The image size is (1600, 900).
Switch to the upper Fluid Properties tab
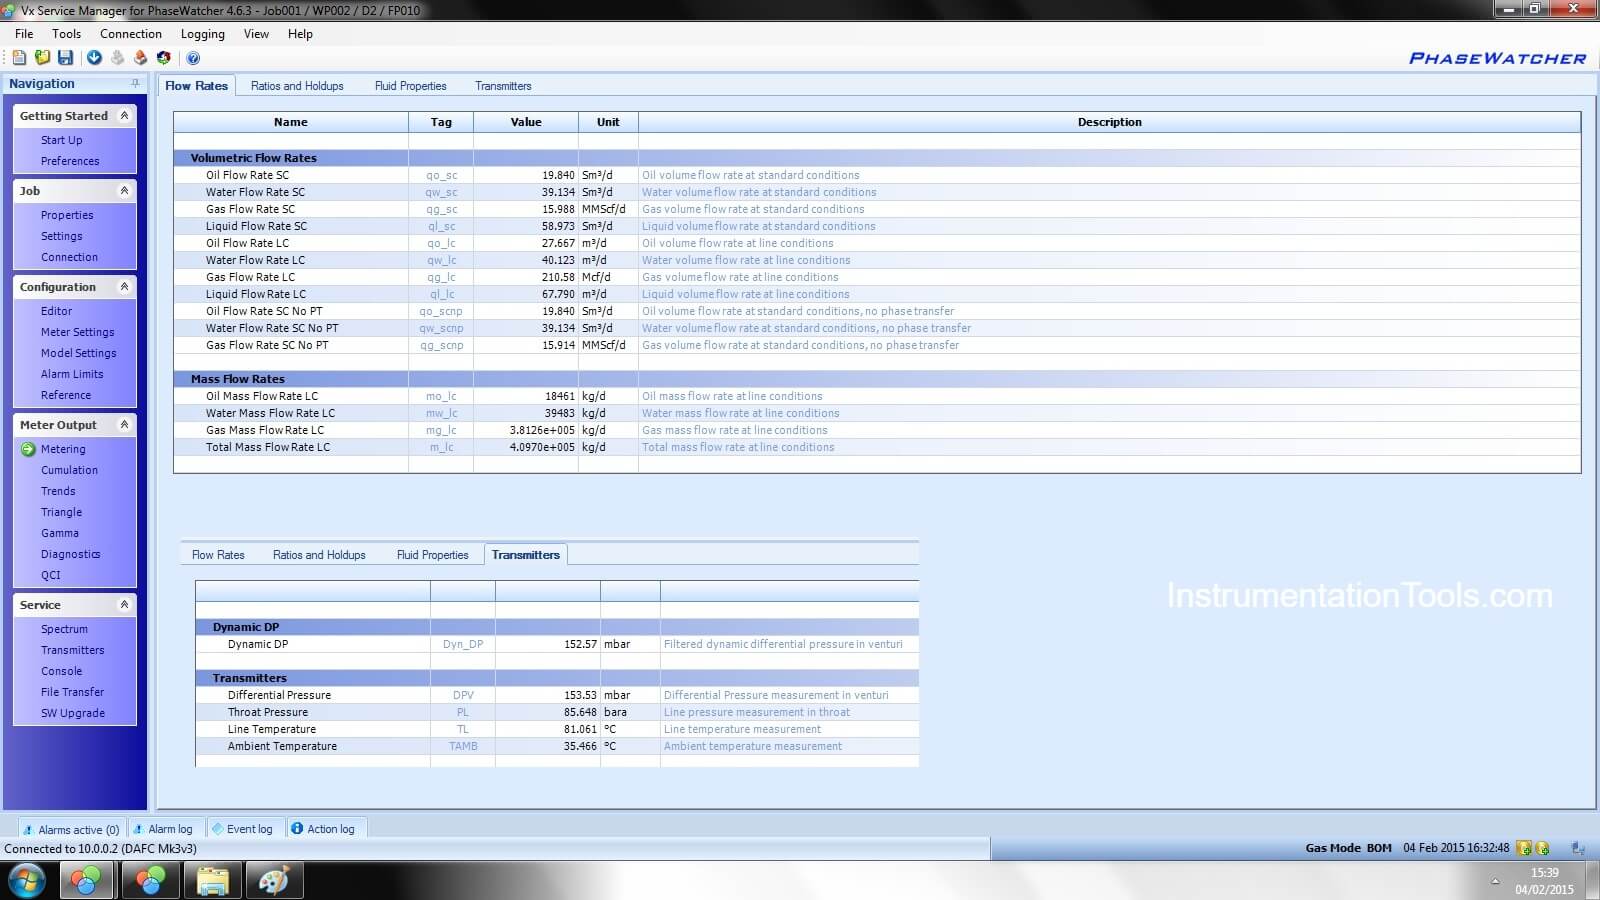[411, 86]
